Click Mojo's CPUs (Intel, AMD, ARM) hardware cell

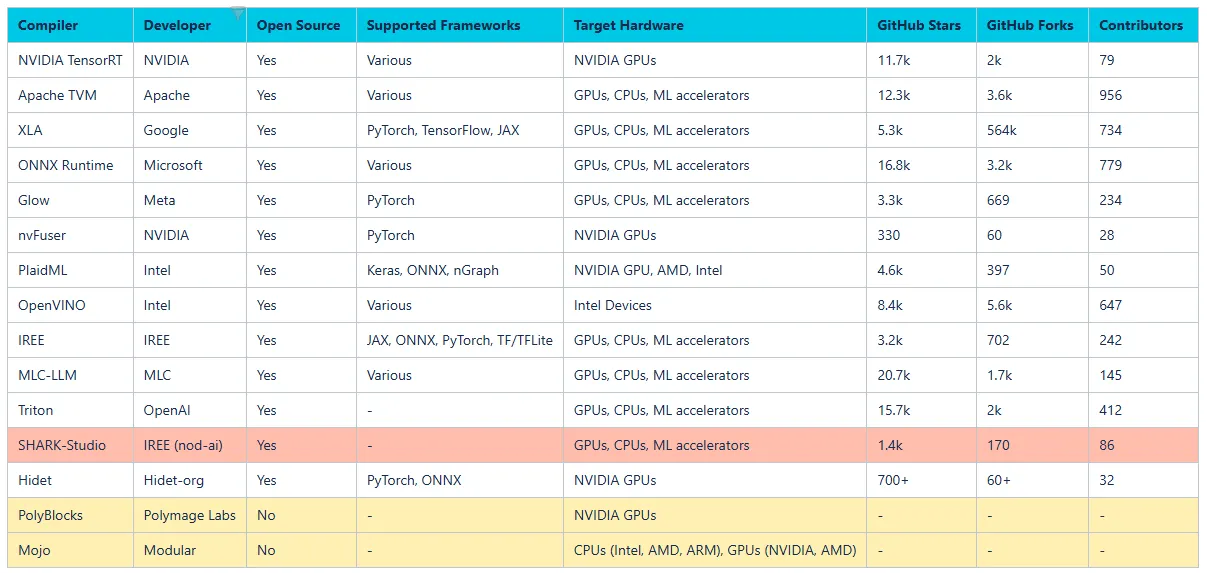tap(715, 550)
